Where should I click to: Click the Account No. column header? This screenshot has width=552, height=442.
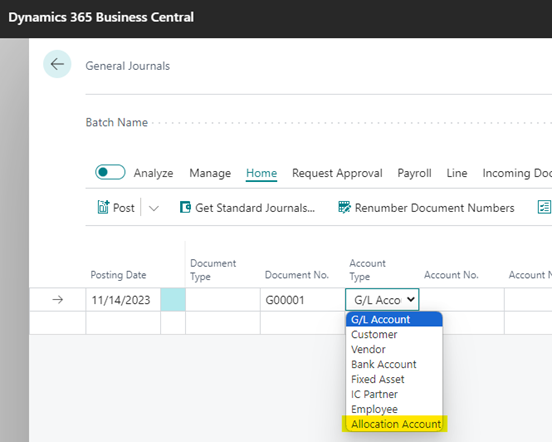click(451, 275)
